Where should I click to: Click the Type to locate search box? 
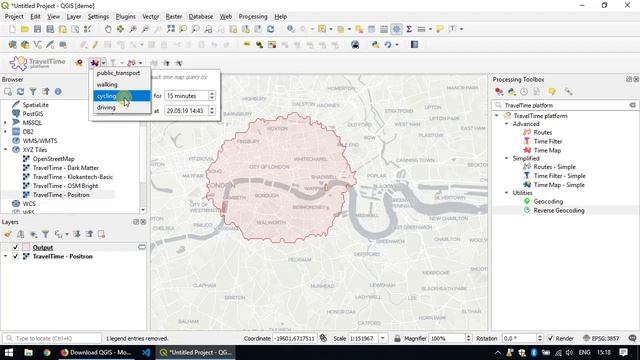52,338
